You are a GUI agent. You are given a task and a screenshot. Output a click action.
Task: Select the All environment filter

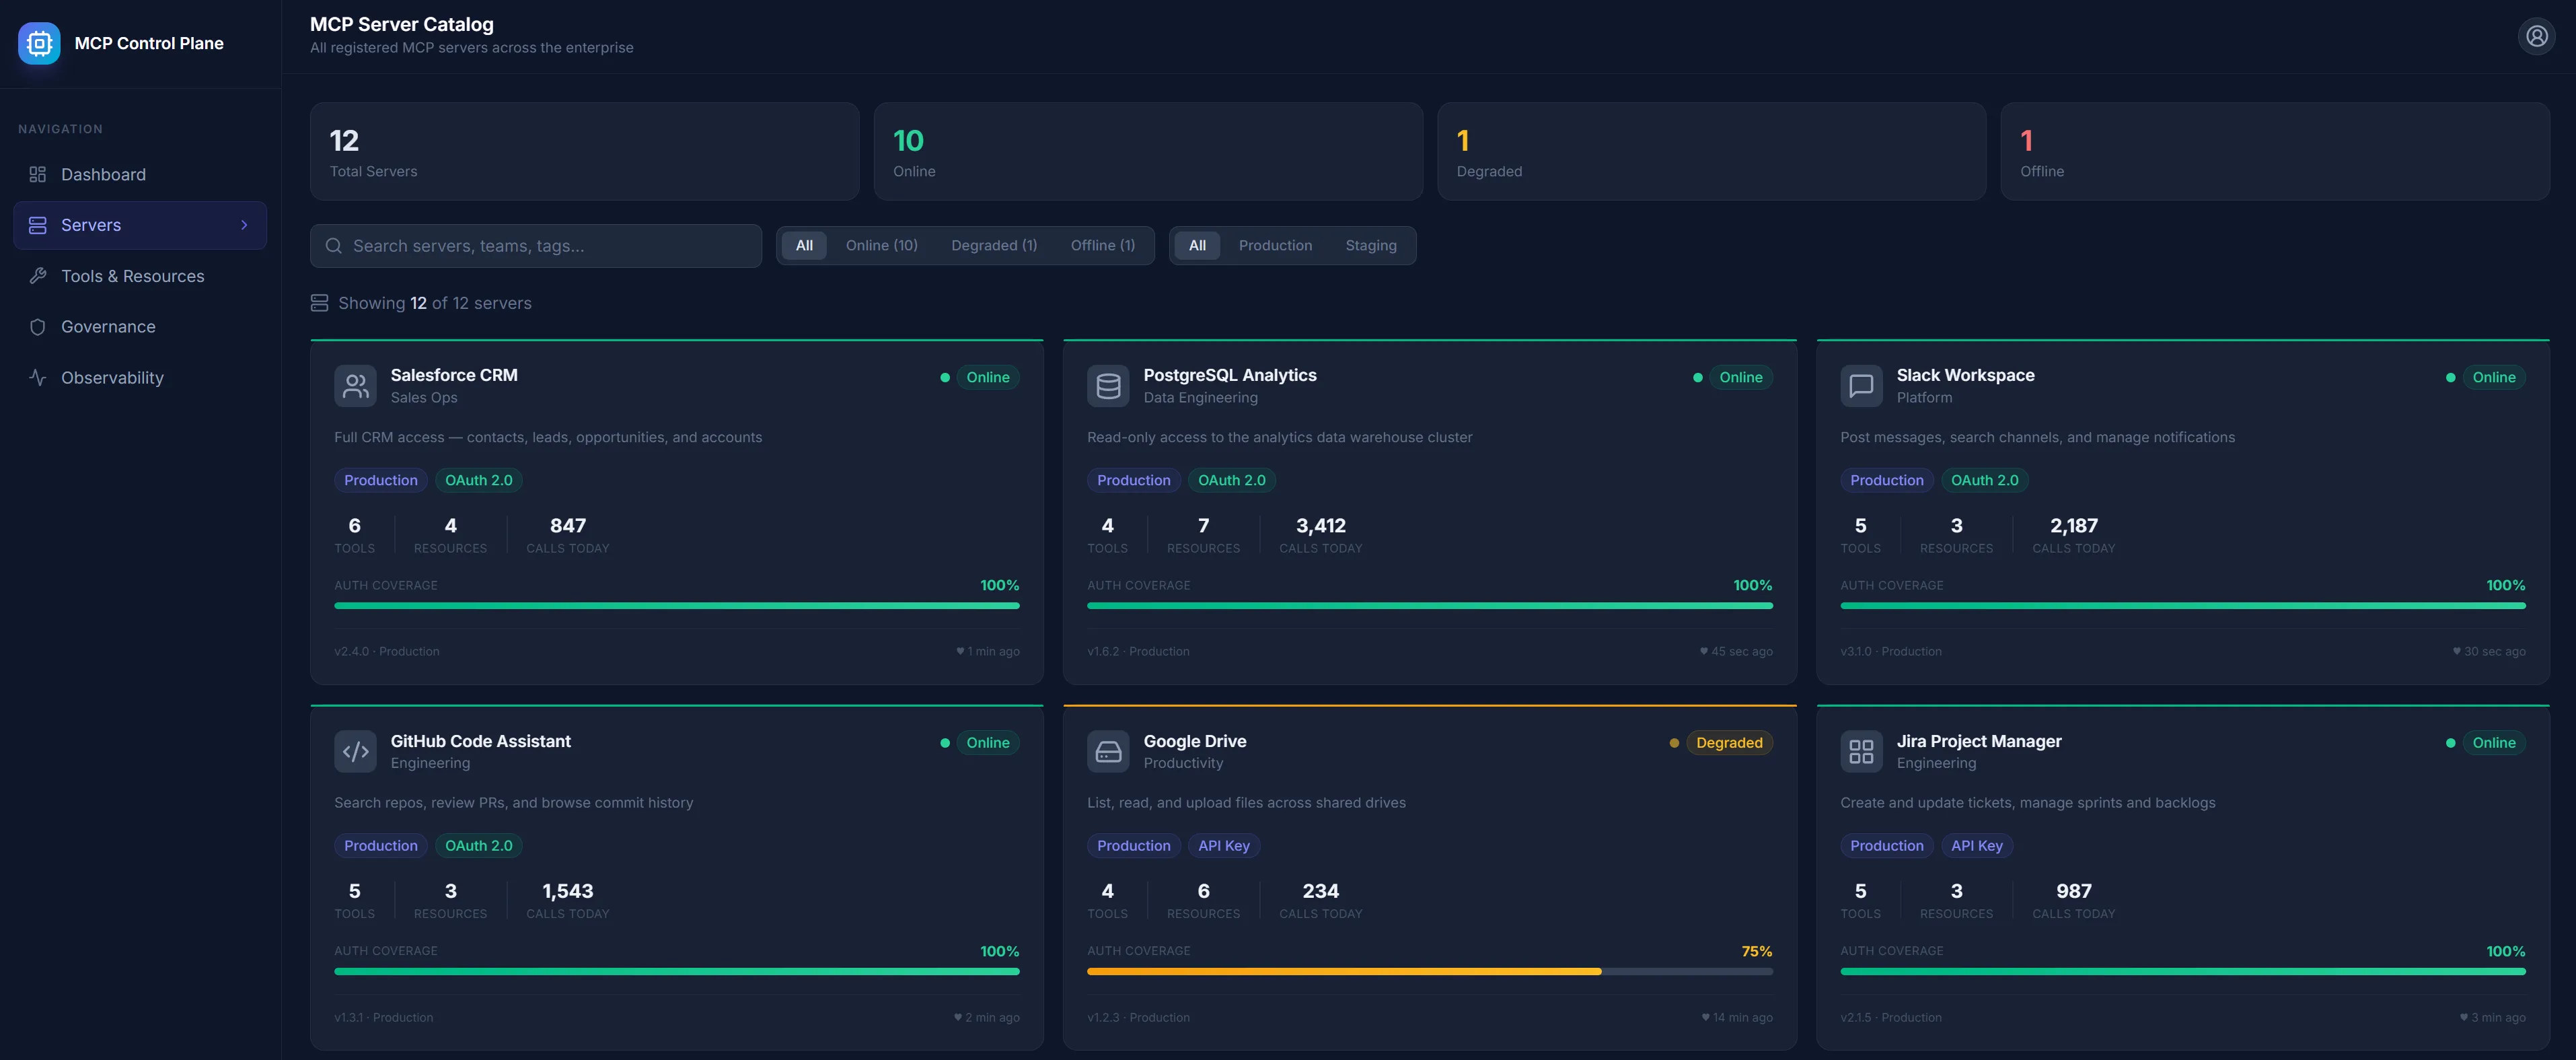(x=1197, y=246)
